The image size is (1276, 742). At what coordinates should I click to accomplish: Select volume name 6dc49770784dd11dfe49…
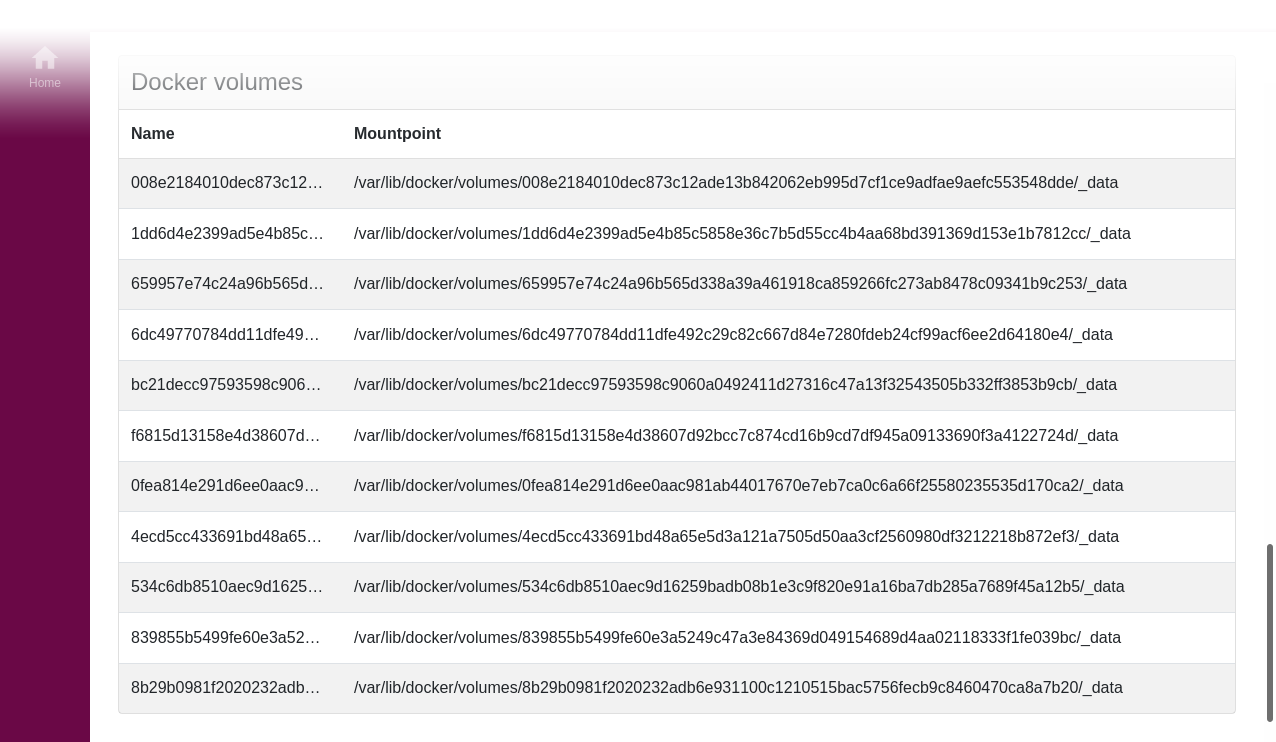pyautogui.click(x=225, y=335)
